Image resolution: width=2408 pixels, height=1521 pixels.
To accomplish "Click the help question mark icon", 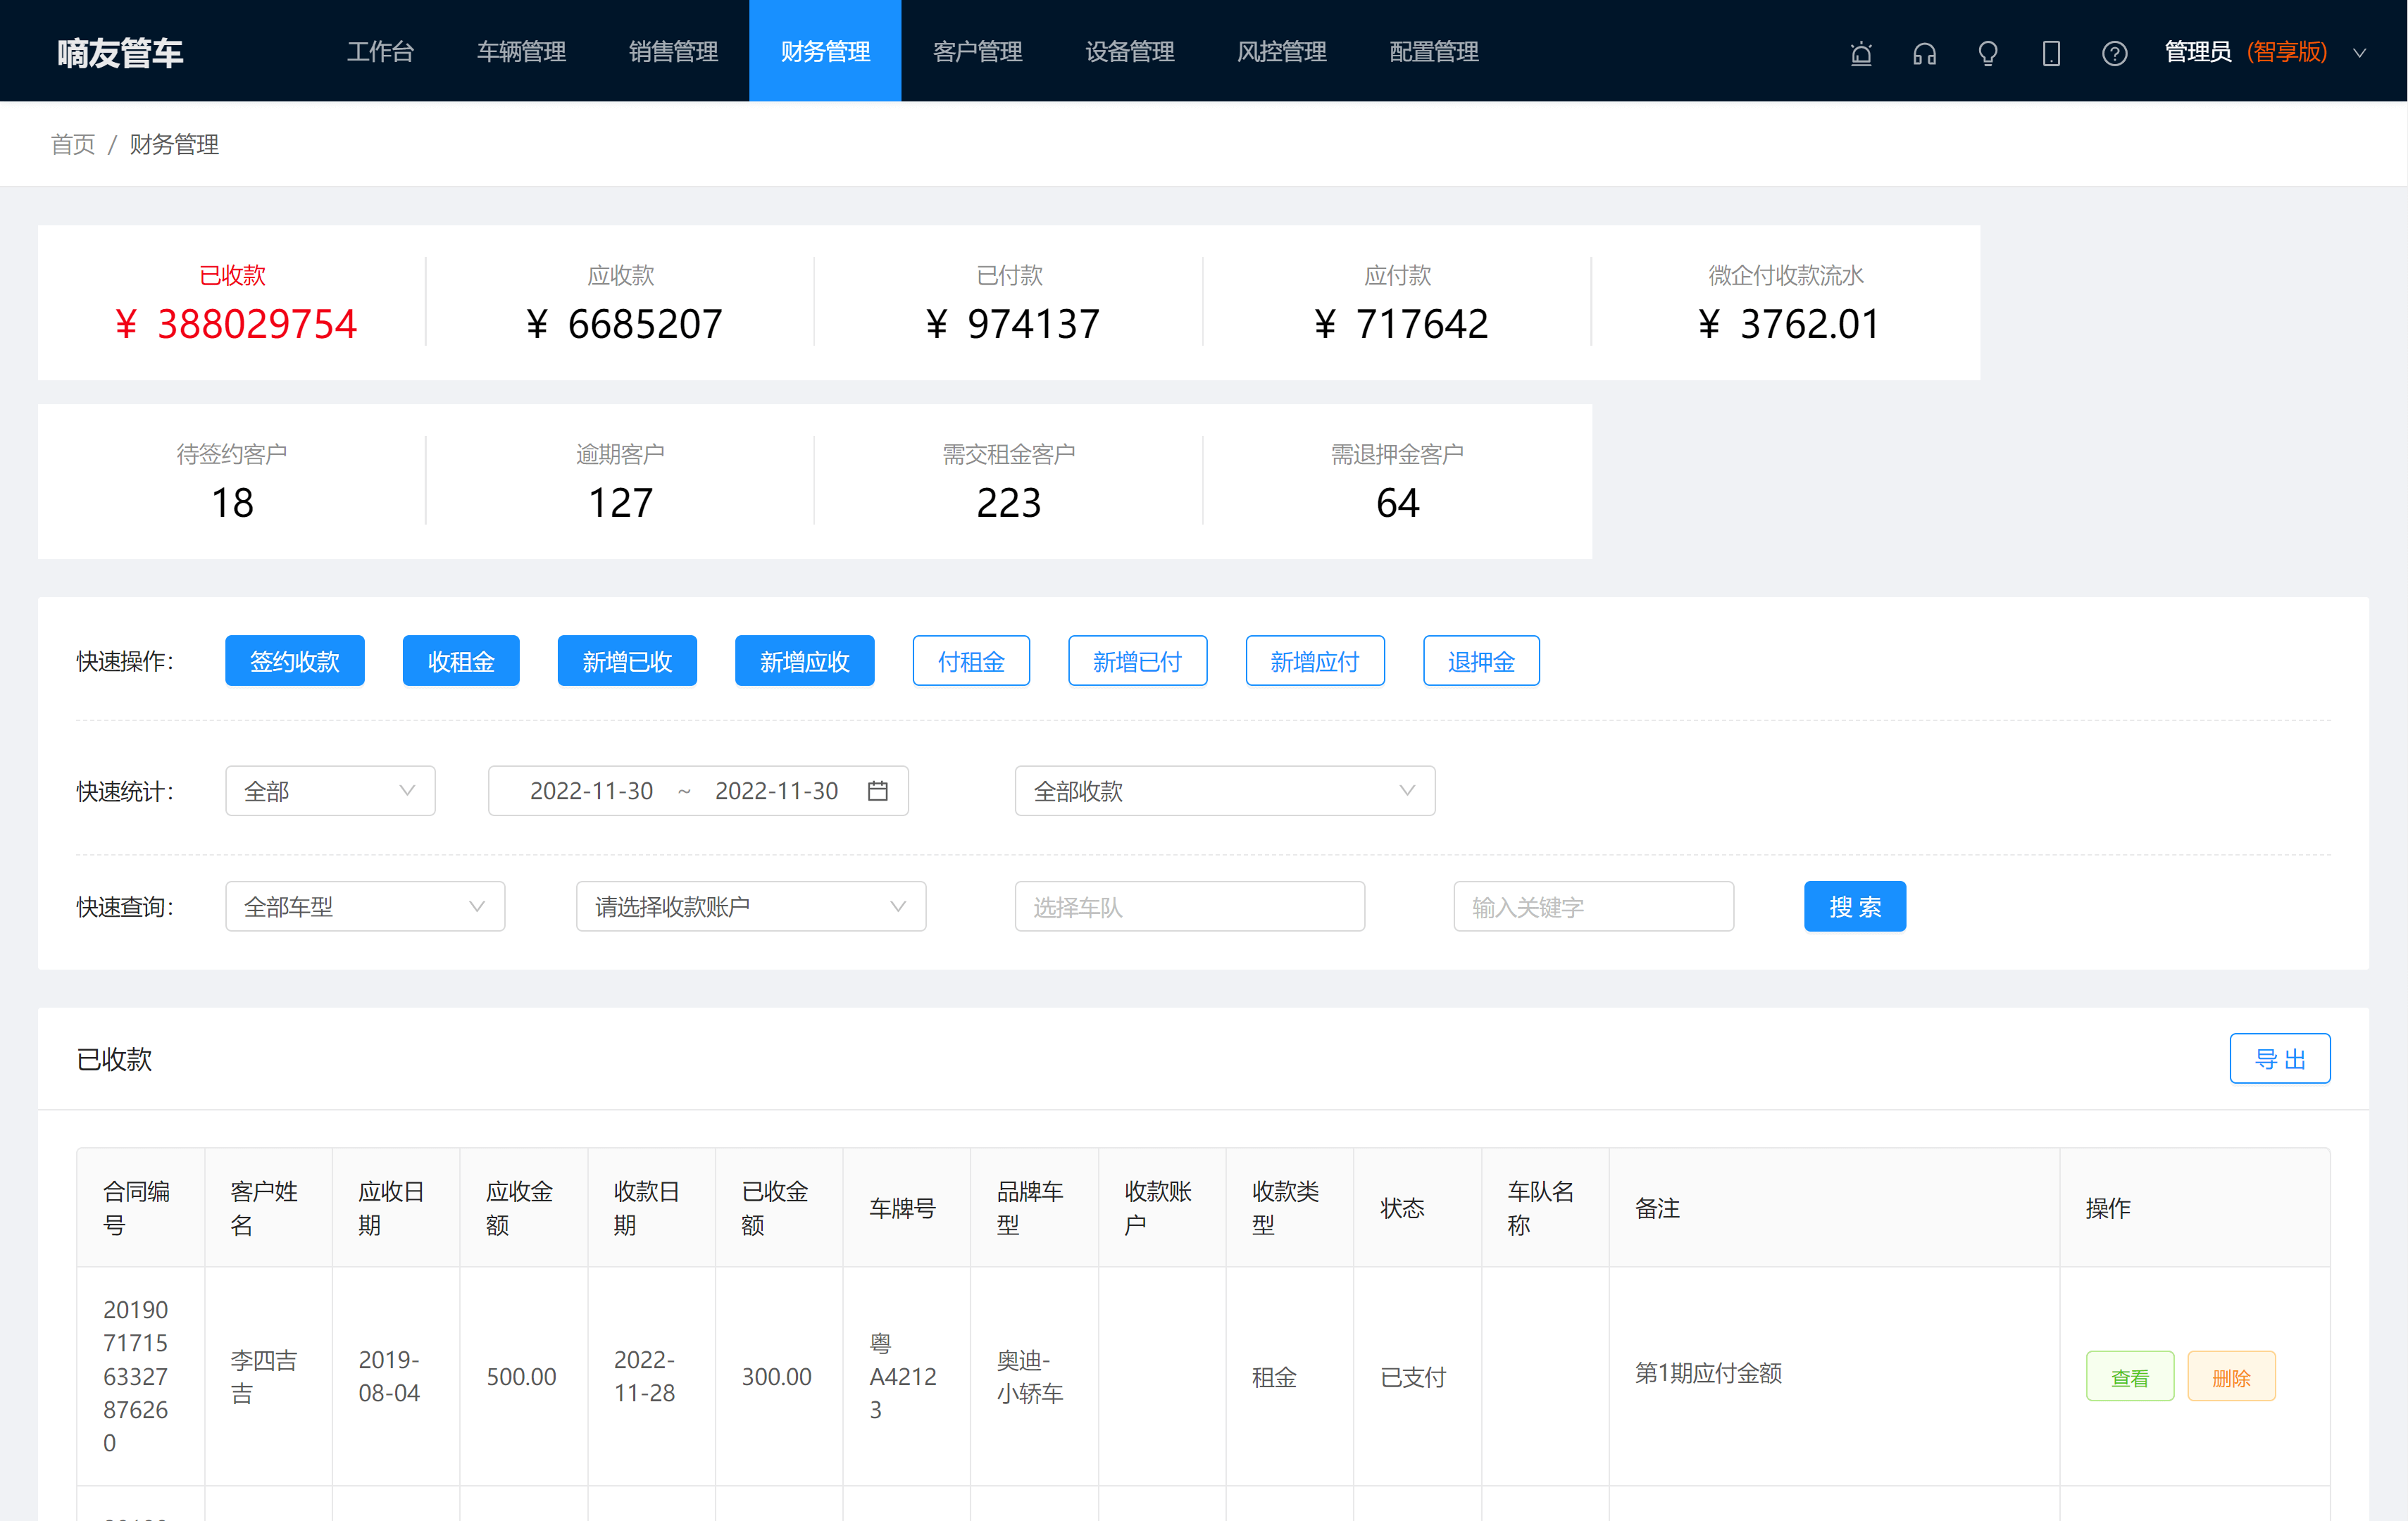I will 2114,53.
